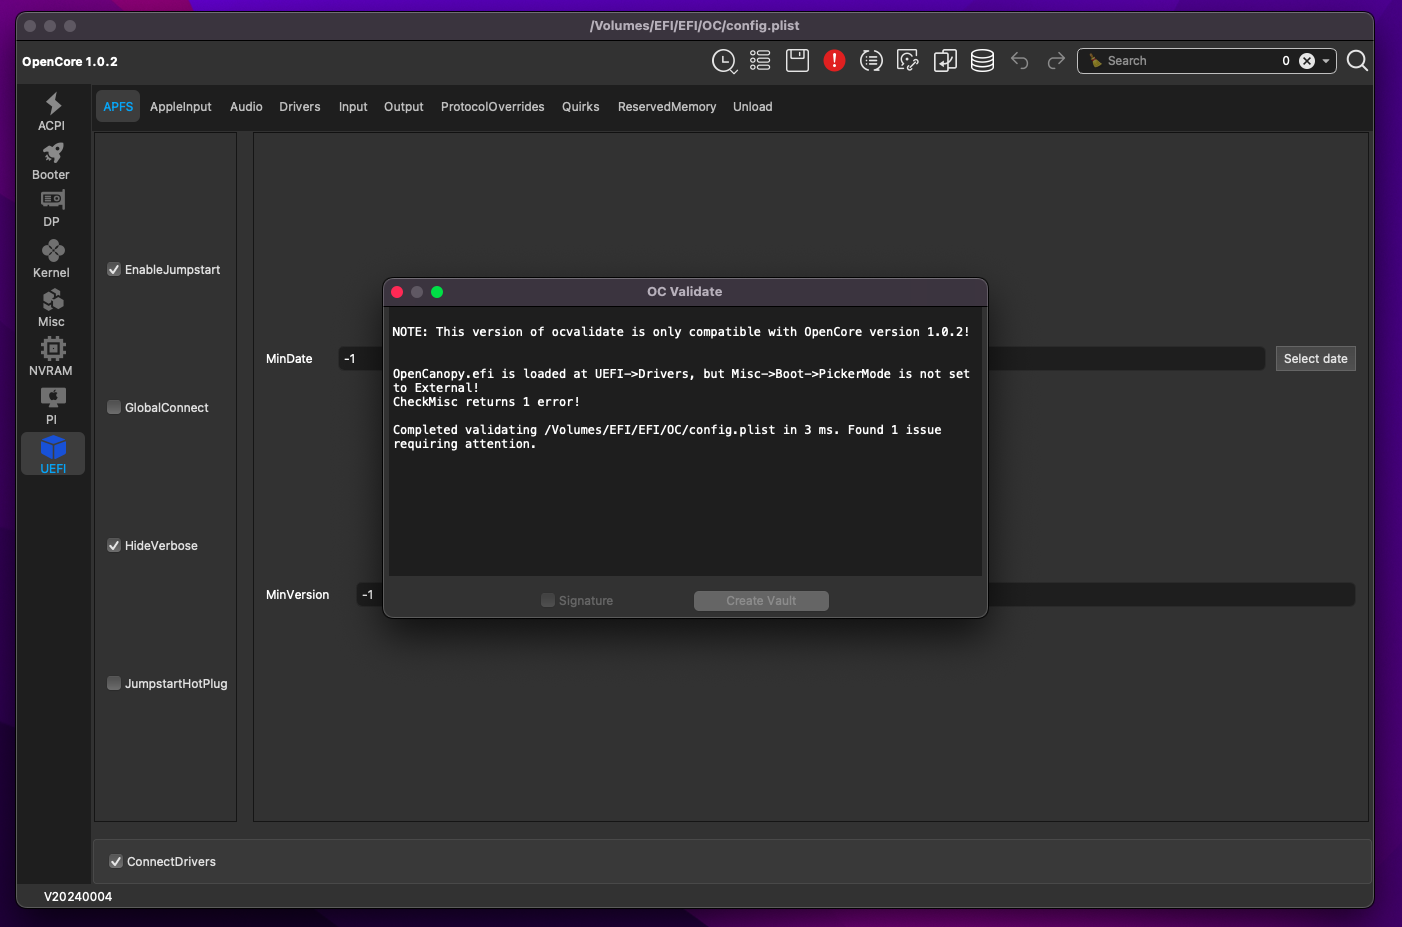This screenshot has height=927, width=1402.
Task: Click the magnifier search icon
Action: 1357,61
